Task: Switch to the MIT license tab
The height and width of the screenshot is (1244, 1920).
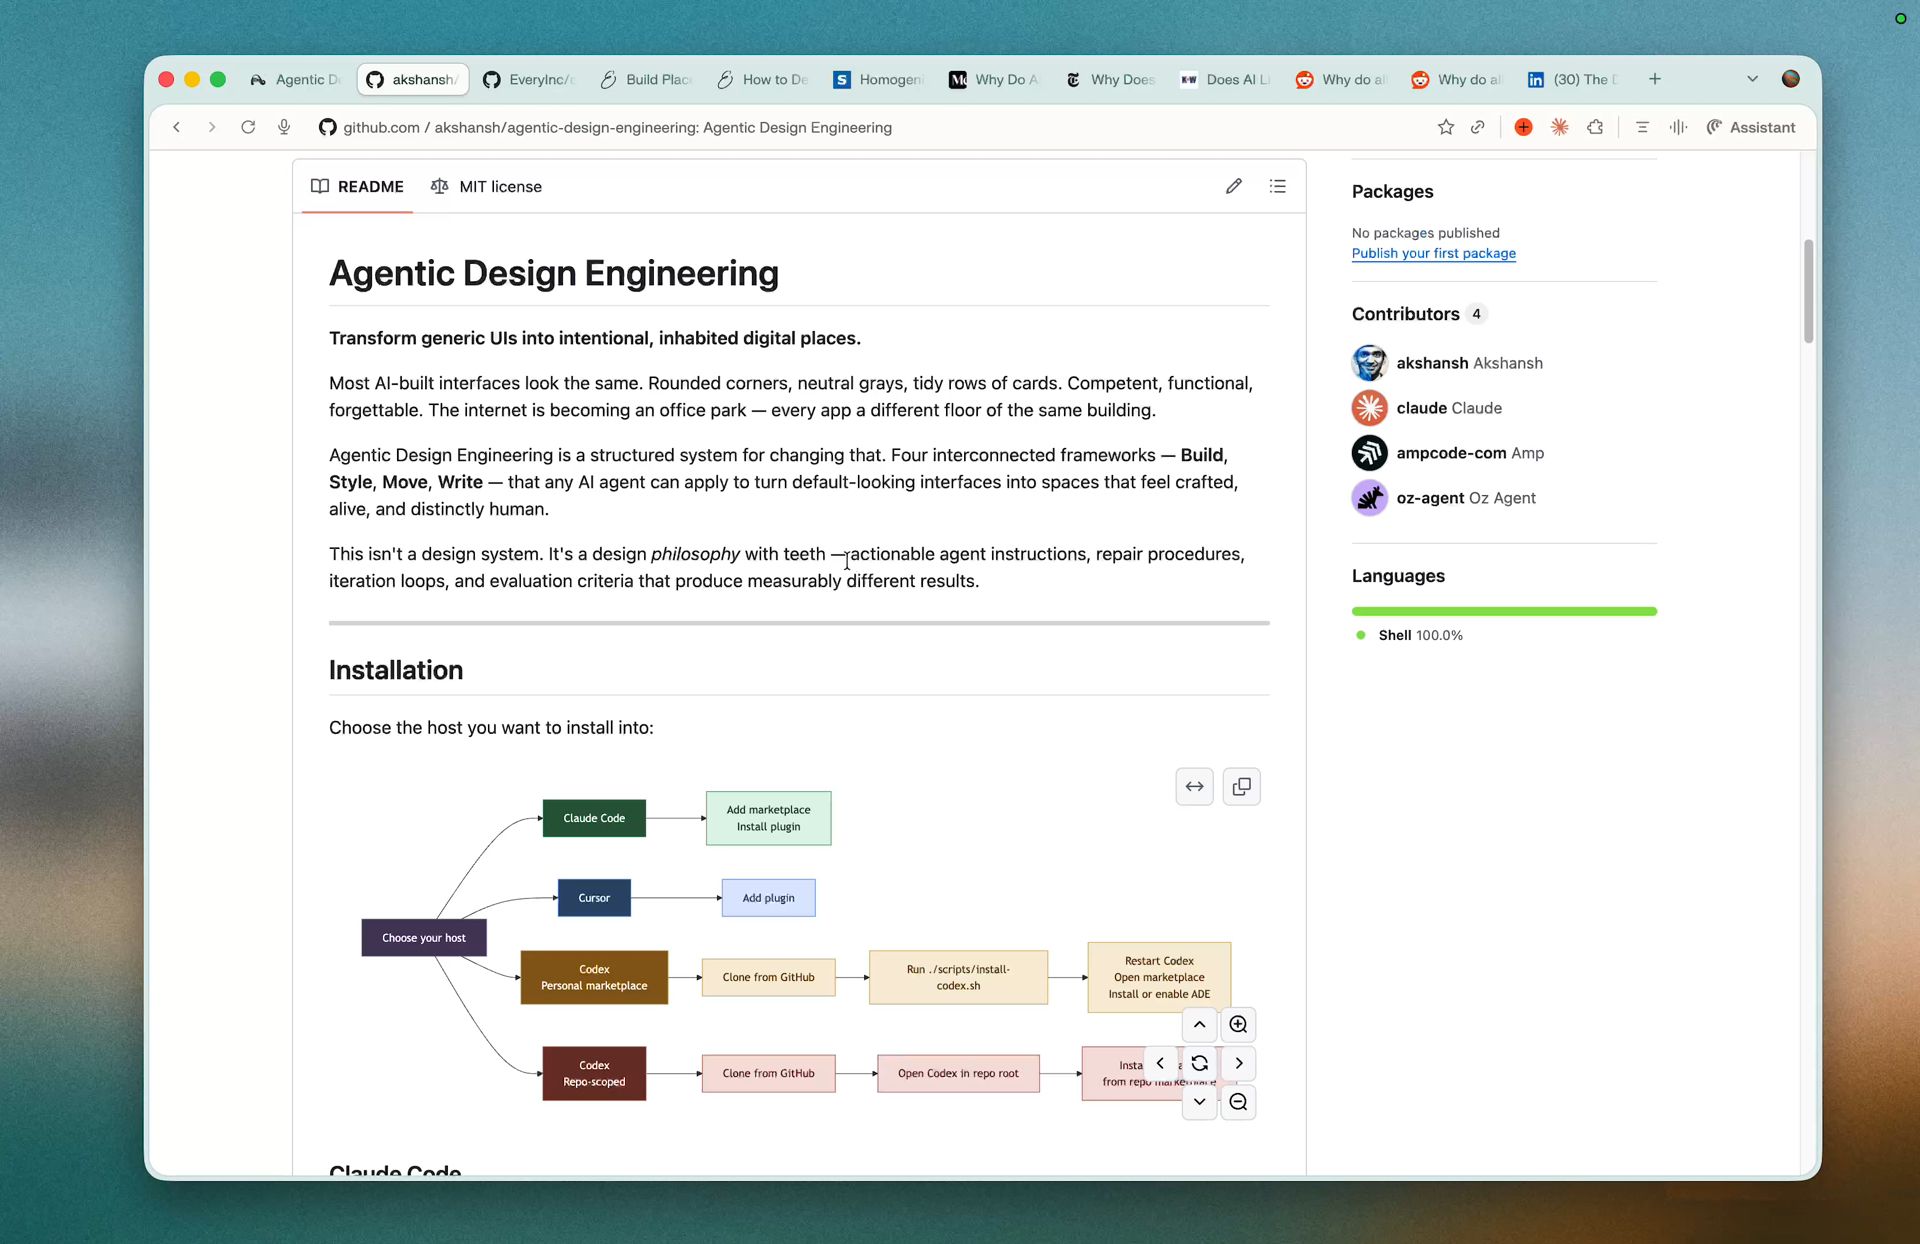Action: (x=486, y=186)
